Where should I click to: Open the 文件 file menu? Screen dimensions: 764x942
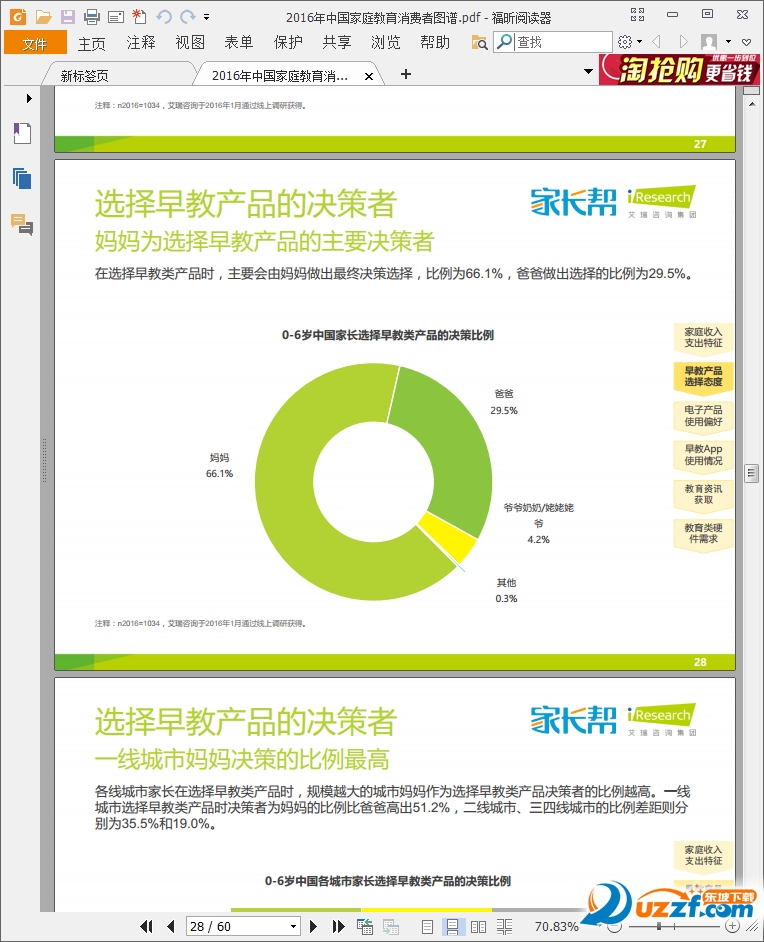(x=35, y=43)
